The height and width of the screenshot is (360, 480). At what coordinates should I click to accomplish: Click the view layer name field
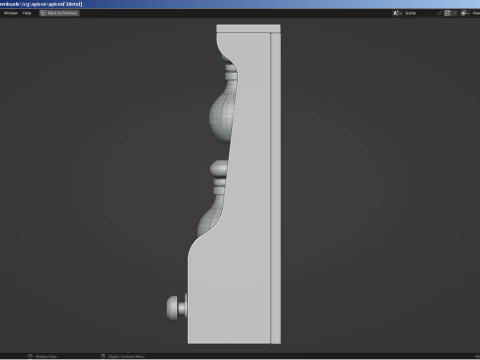tap(476, 13)
